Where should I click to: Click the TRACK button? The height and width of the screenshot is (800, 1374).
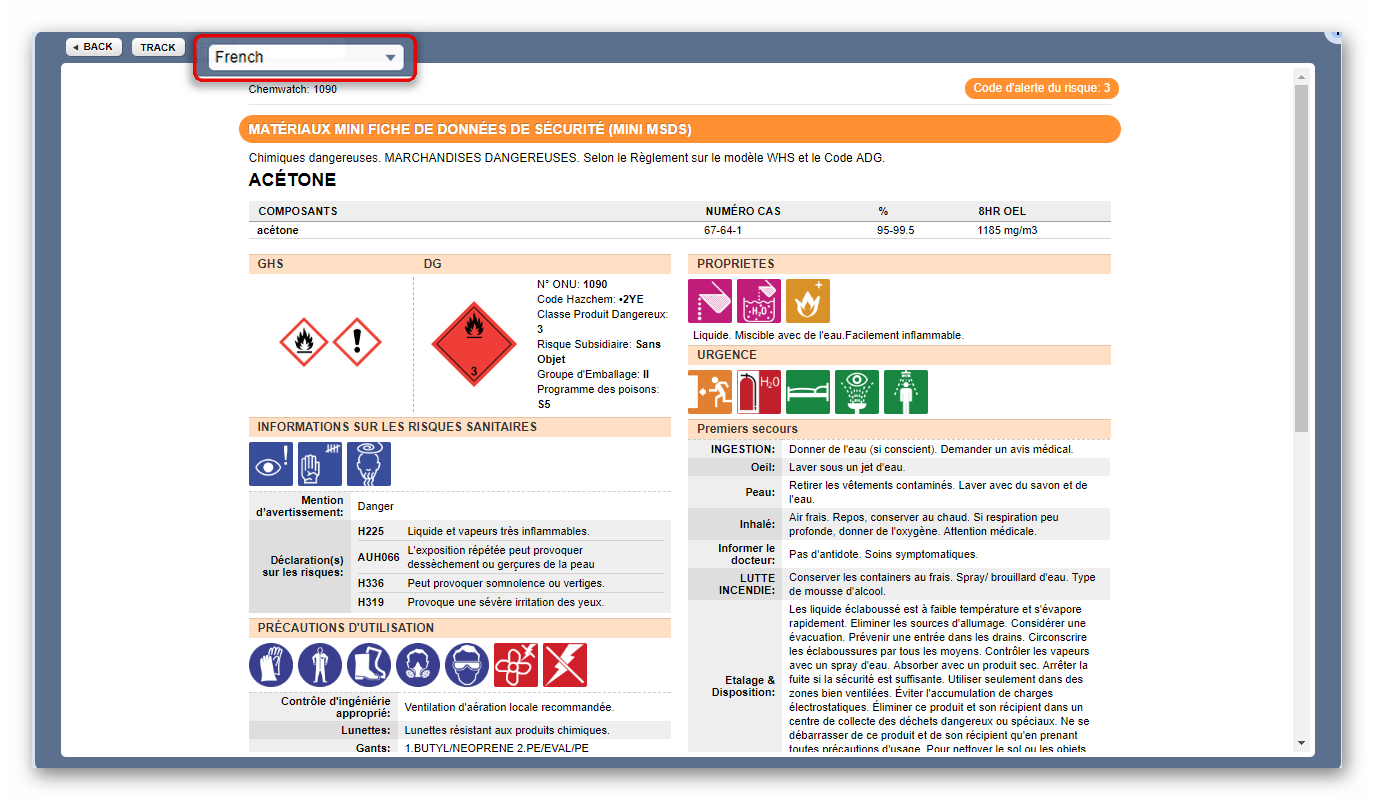pyautogui.click(x=157, y=46)
